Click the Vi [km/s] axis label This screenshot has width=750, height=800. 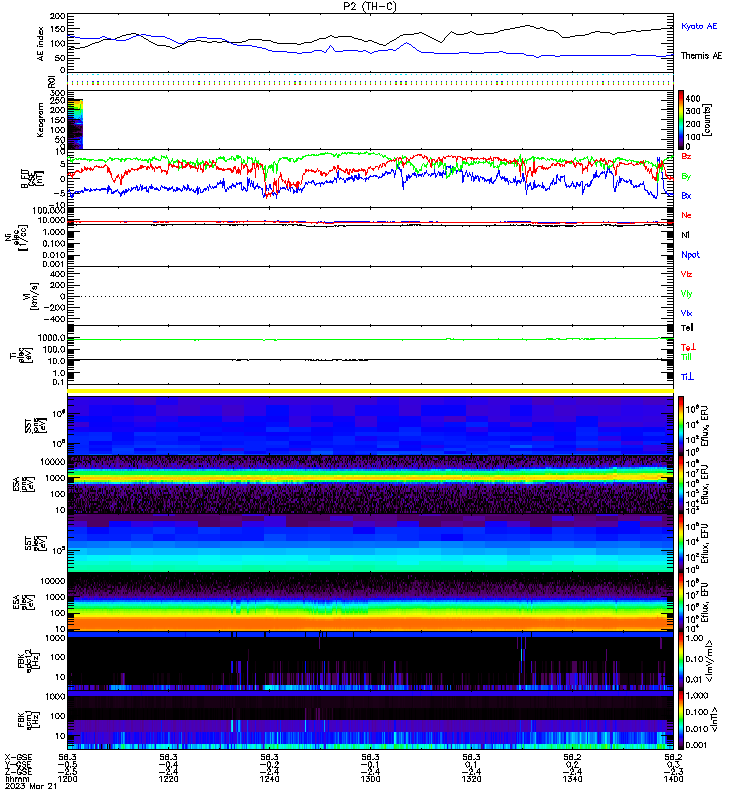[34, 296]
